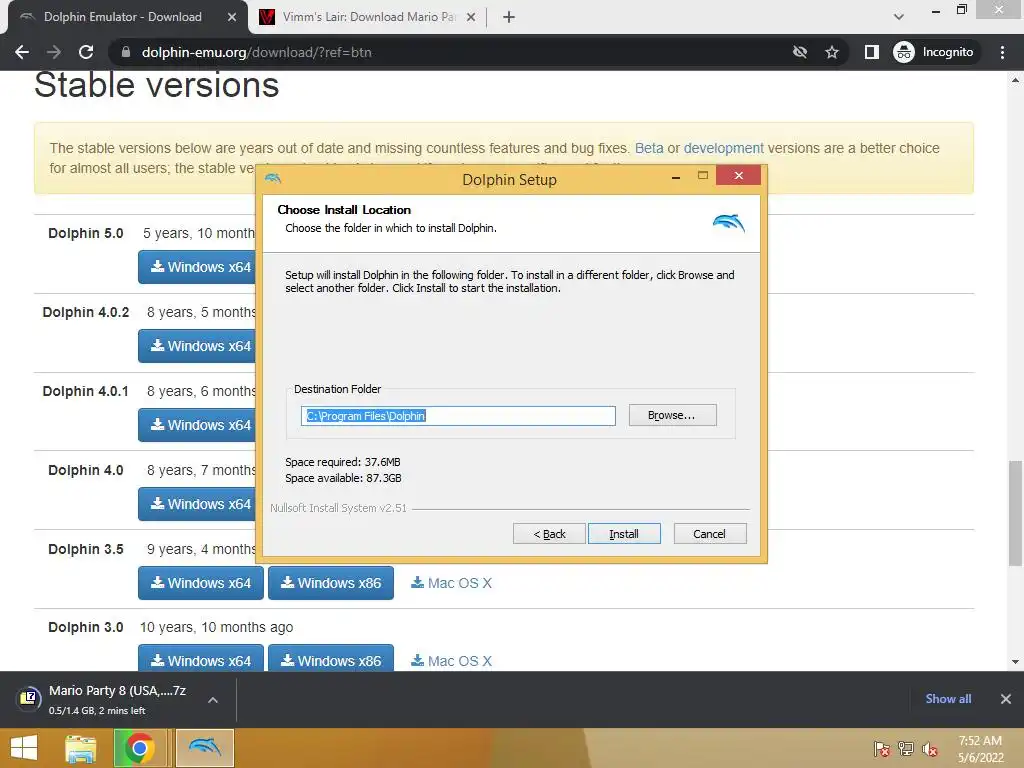Switch to the Vimm's Lair tab
Viewport: 1024px width, 768px height.
click(x=368, y=17)
